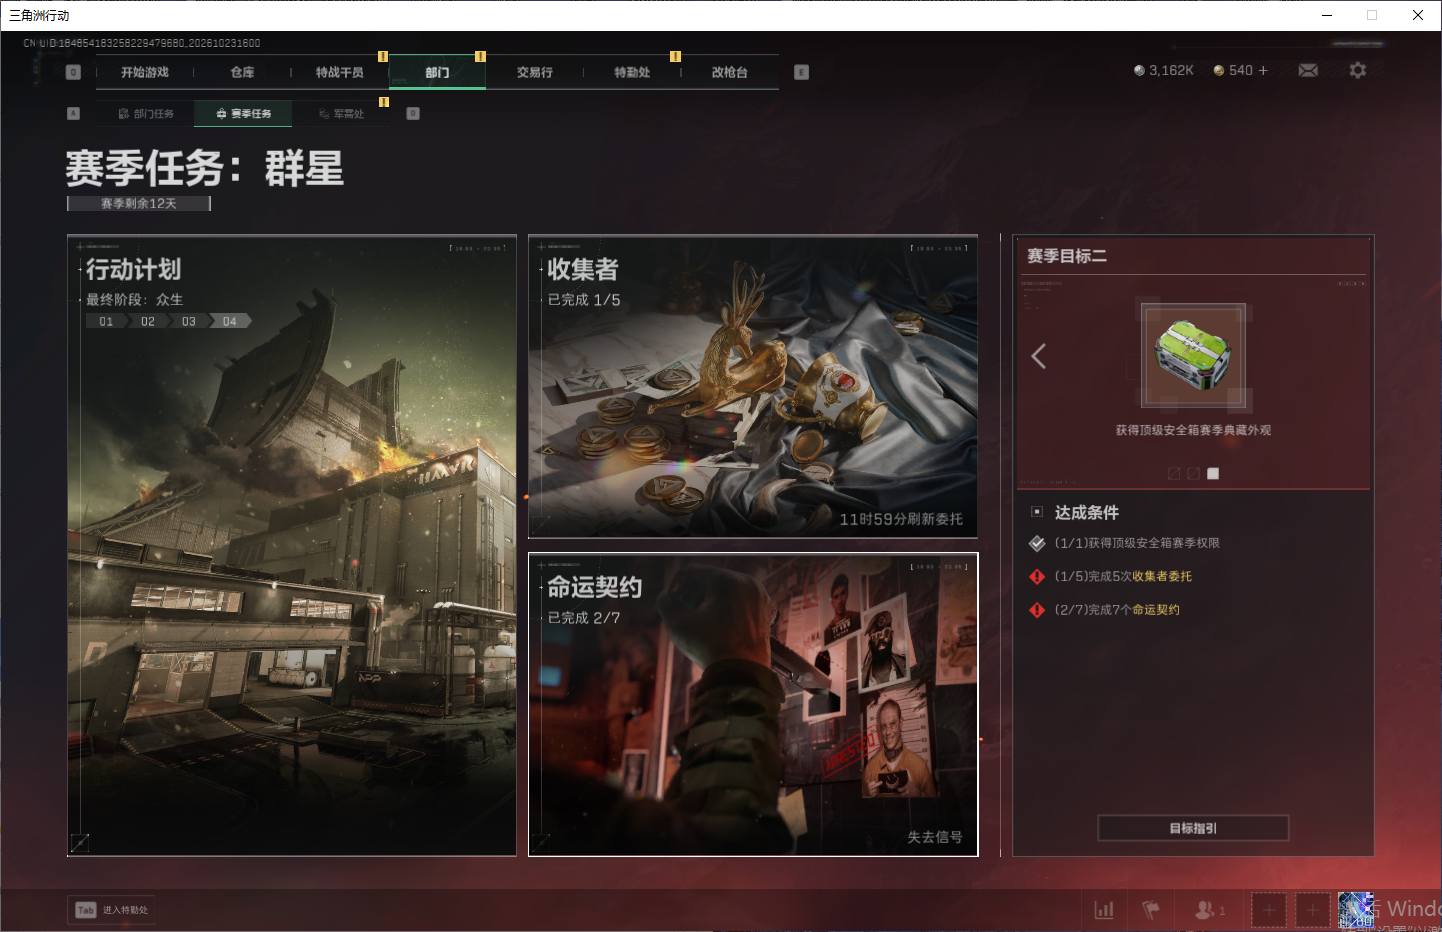This screenshot has width=1442, height=932.
Task: Select stage 02 of 行动计划
Action: [x=148, y=321]
